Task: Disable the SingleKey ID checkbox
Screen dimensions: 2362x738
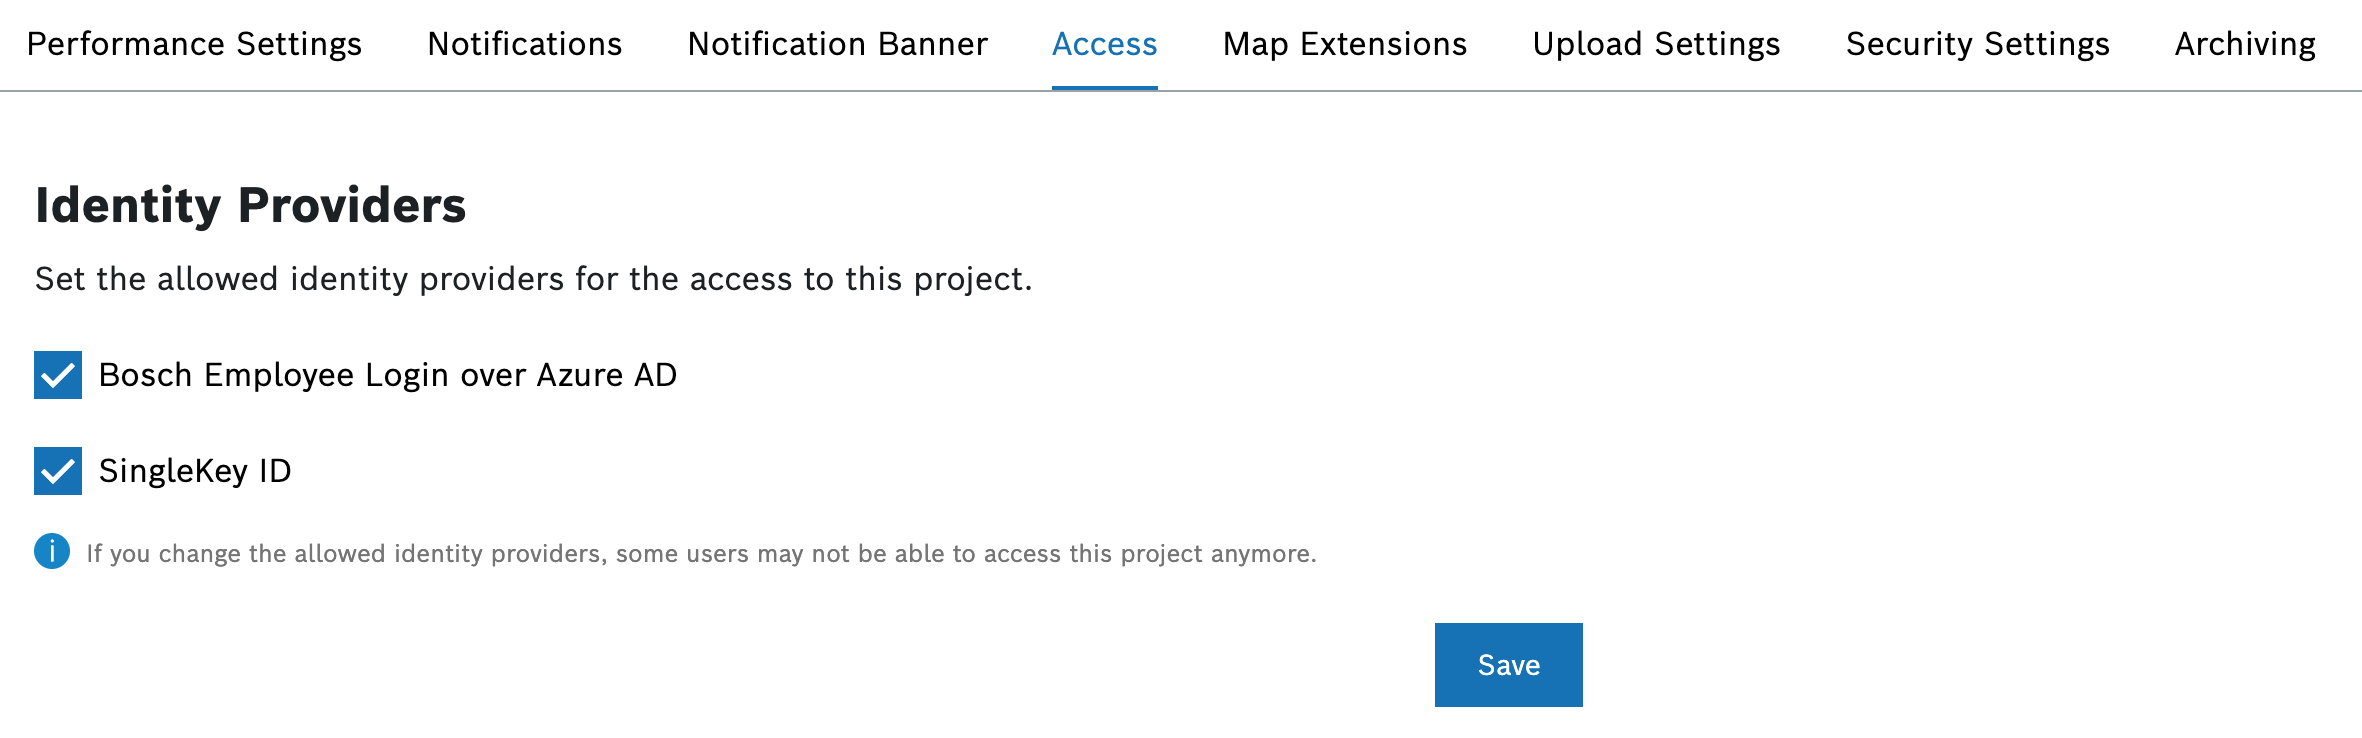Action: pos(58,471)
